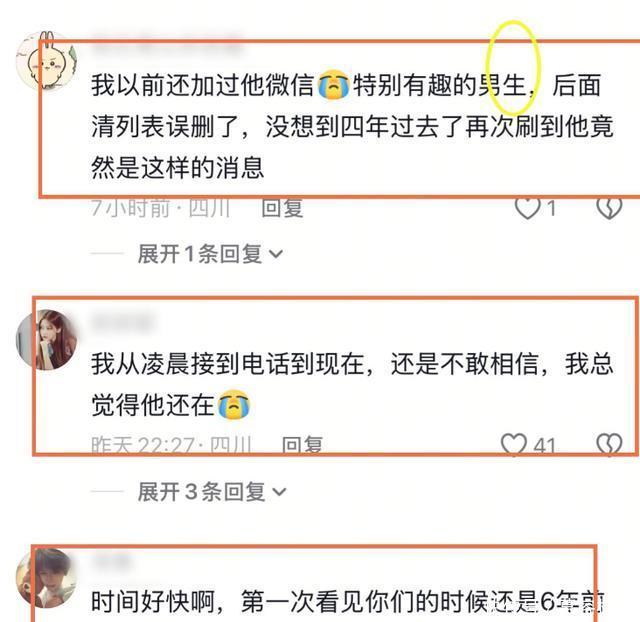The width and height of the screenshot is (640, 622).
Task: Reply to the 7小时前 comment
Action: [282, 208]
